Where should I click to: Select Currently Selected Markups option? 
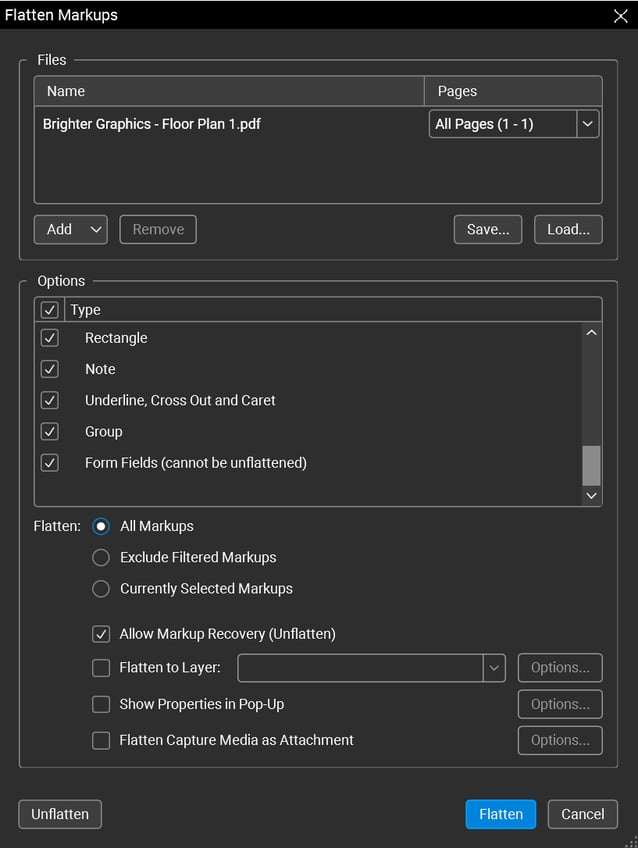point(100,589)
